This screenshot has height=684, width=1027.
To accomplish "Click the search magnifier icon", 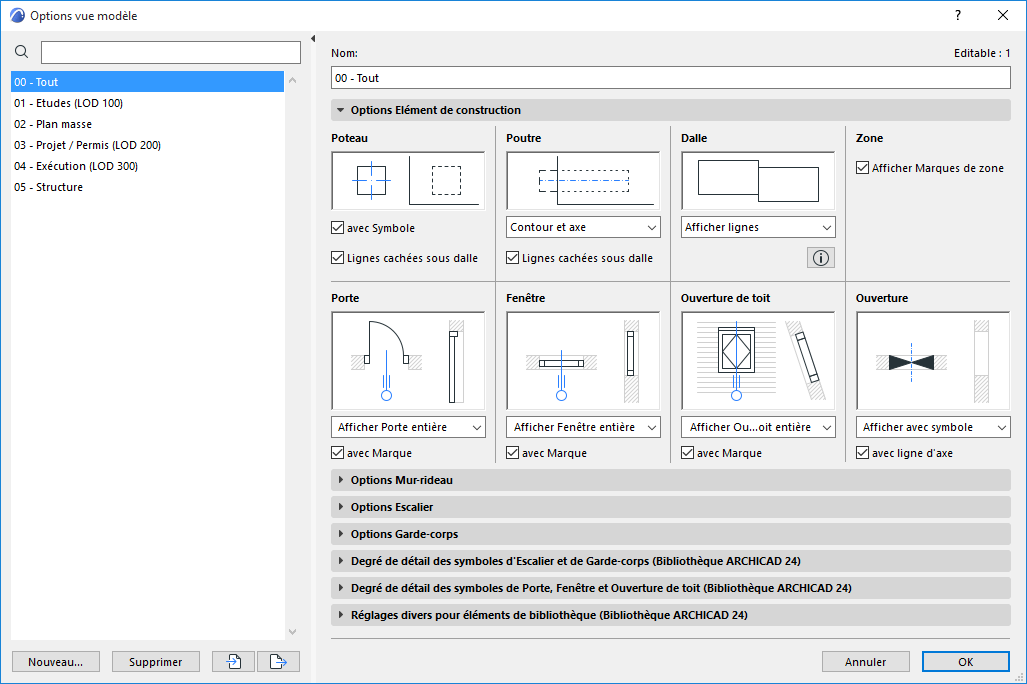I will pos(21,51).
